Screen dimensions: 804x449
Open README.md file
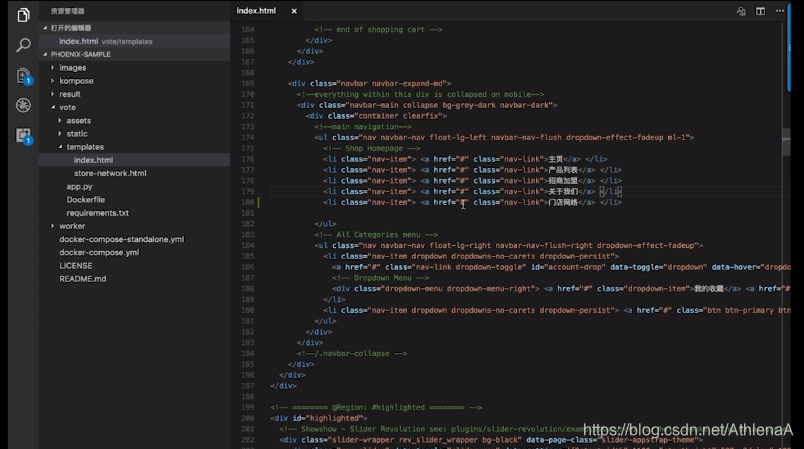pyautogui.click(x=134, y=279)
